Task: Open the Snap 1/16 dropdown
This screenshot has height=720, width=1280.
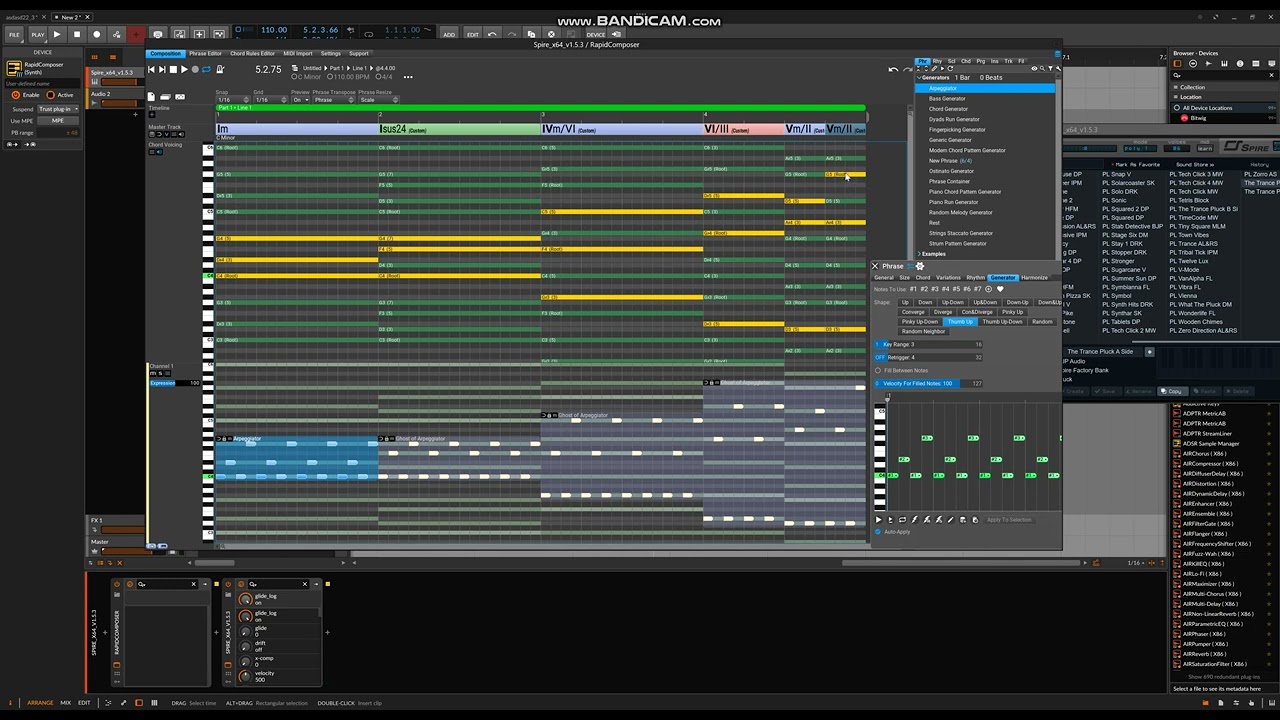Action: (x=231, y=100)
